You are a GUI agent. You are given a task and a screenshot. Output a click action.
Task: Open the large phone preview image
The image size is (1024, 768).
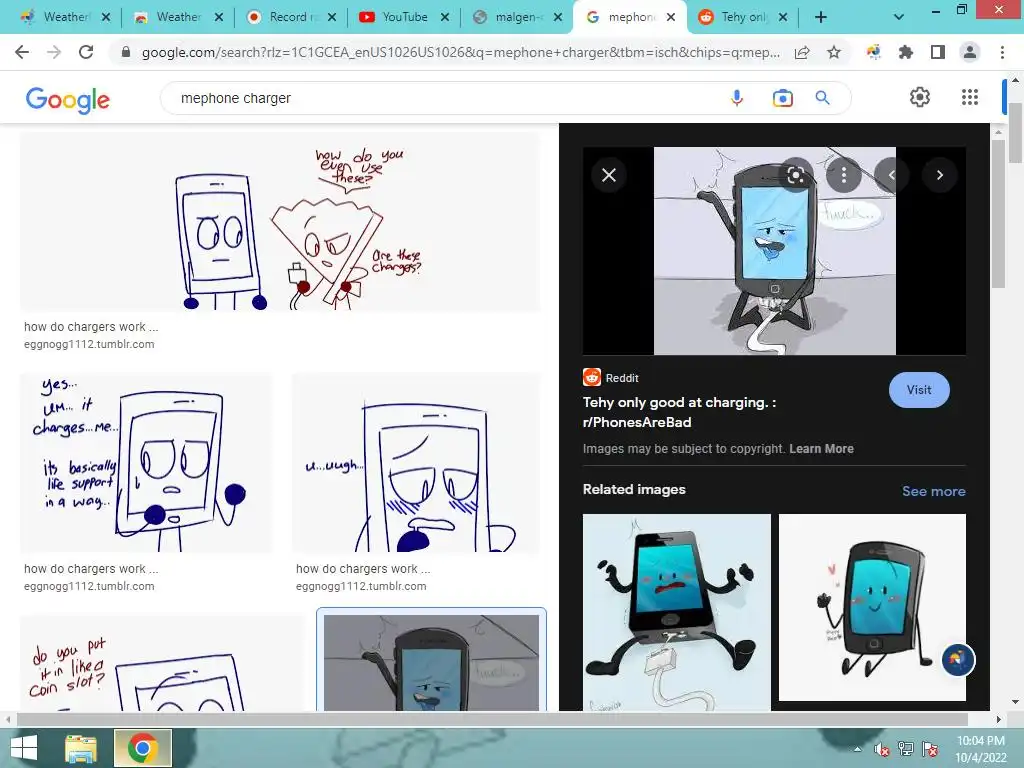775,251
